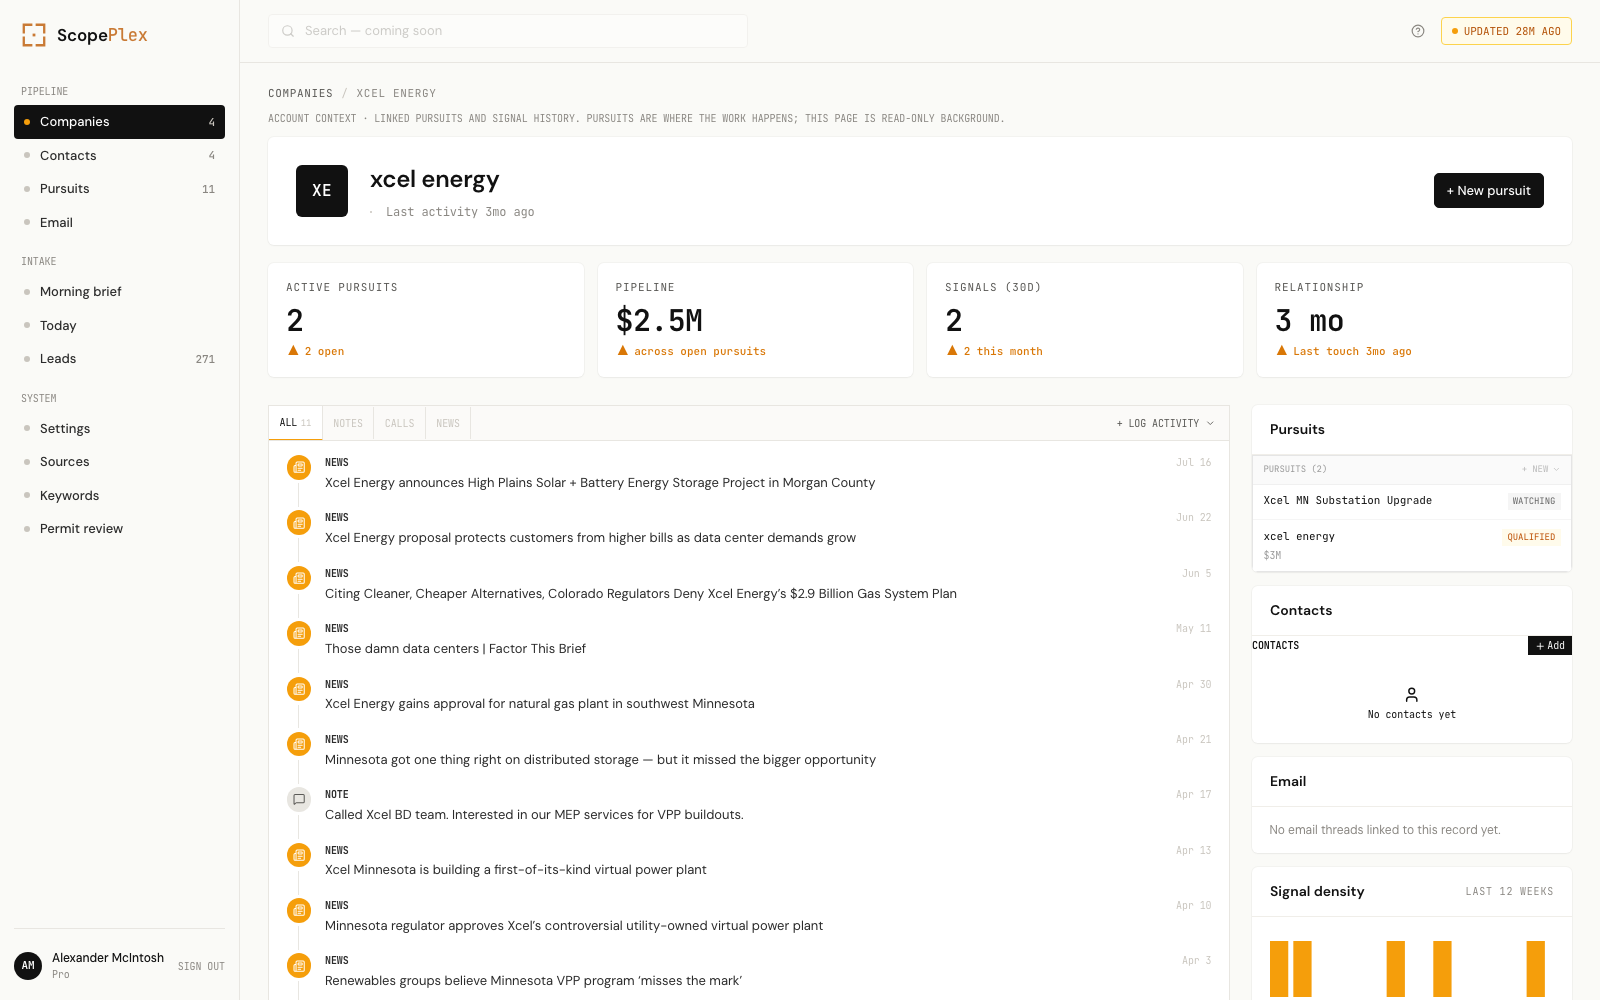Go to Contacts in the sidebar
The image size is (1600, 1000).
119,156
